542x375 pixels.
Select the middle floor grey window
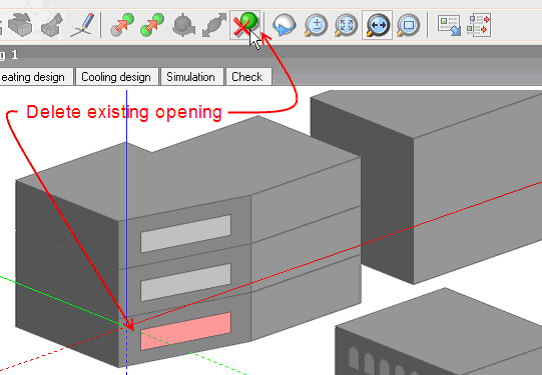coord(186,282)
